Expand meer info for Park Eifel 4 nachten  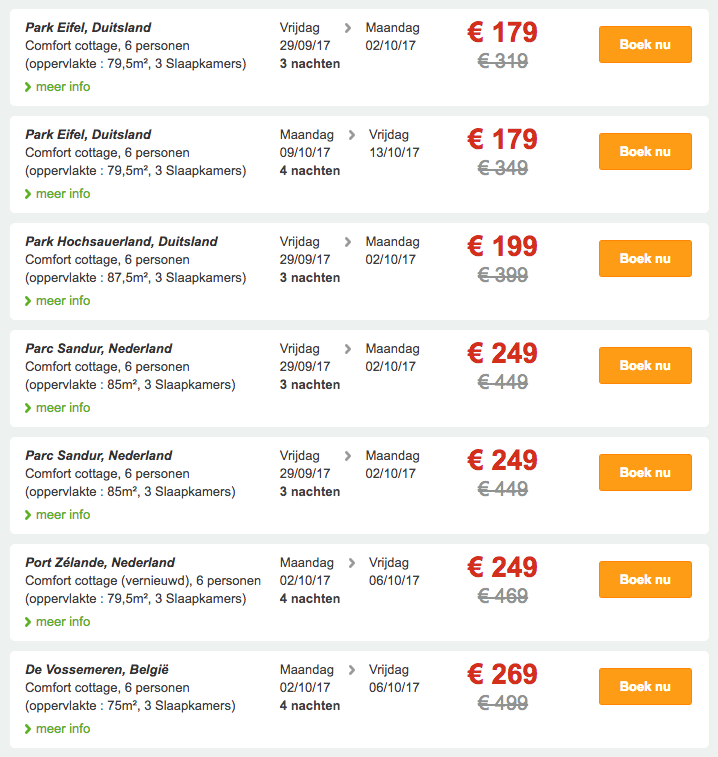pyautogui.click(x=58, y=194)
